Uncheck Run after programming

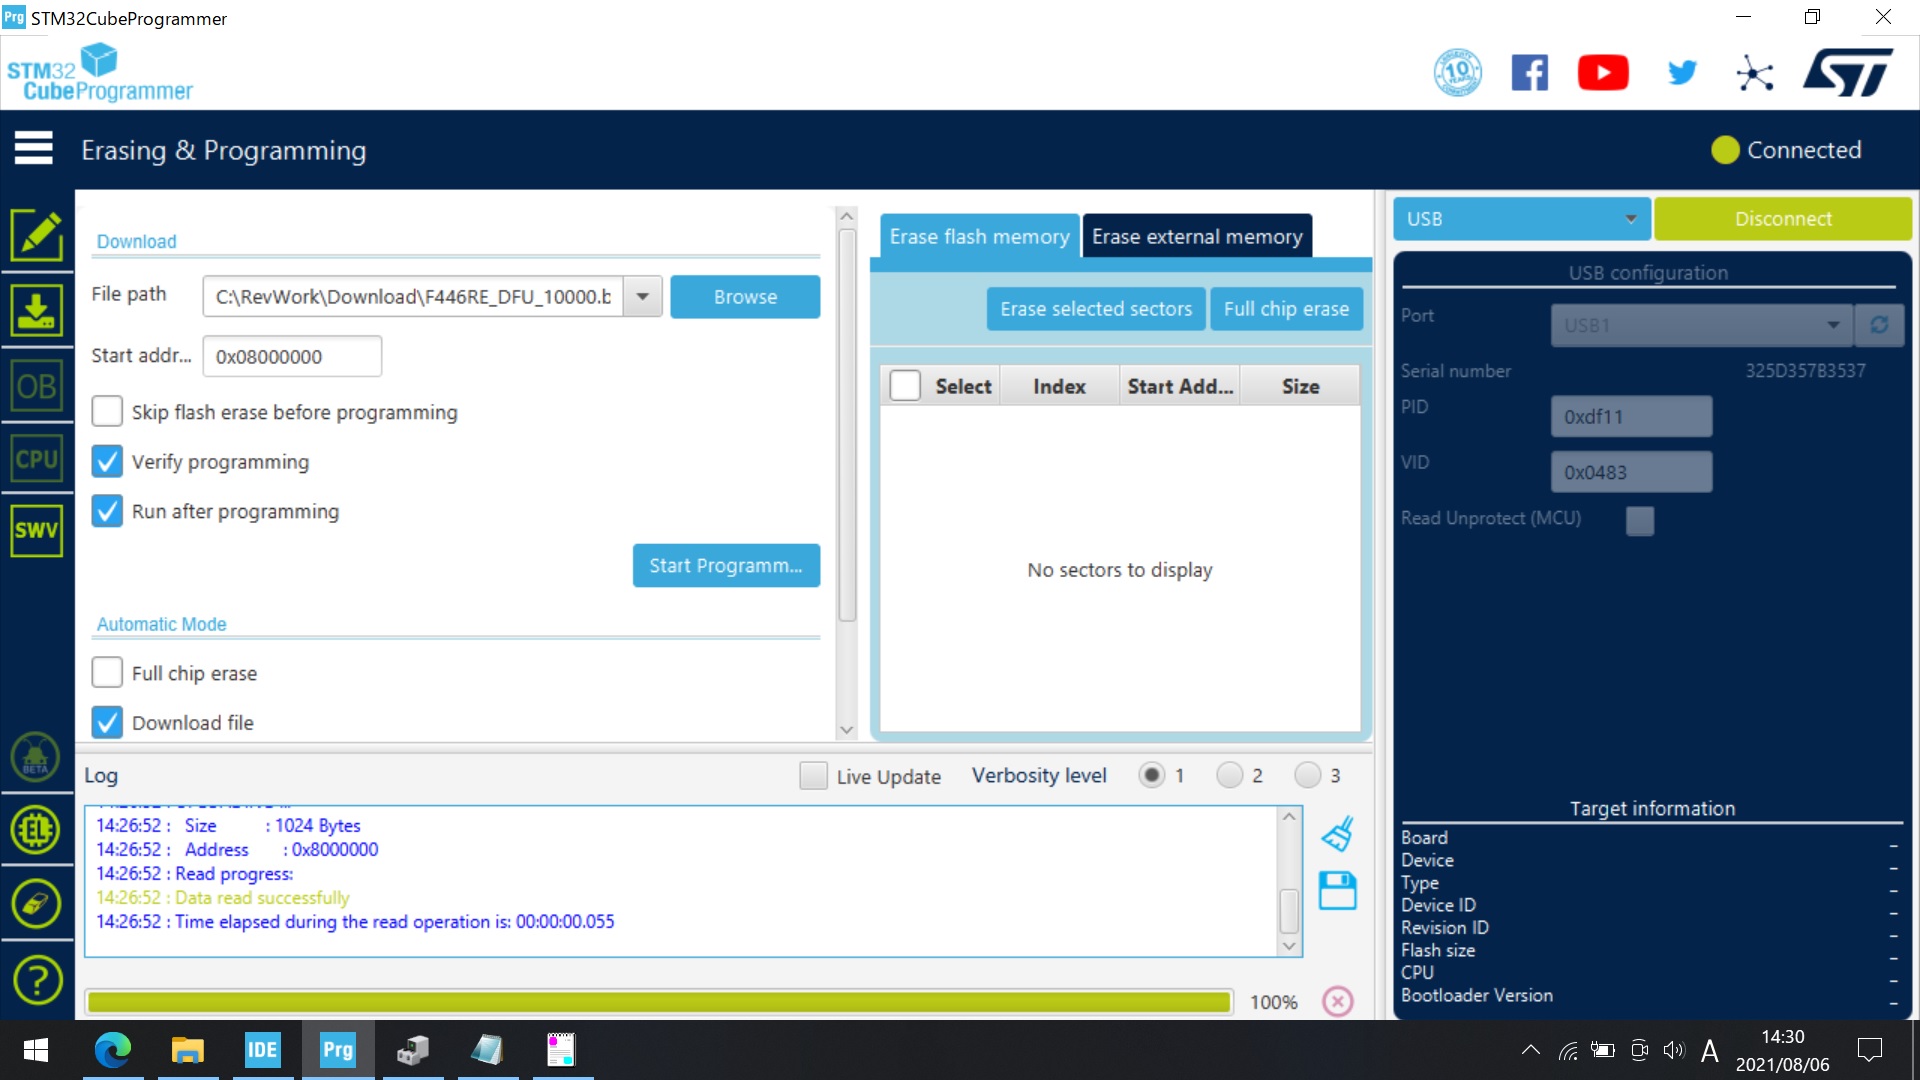107,511
